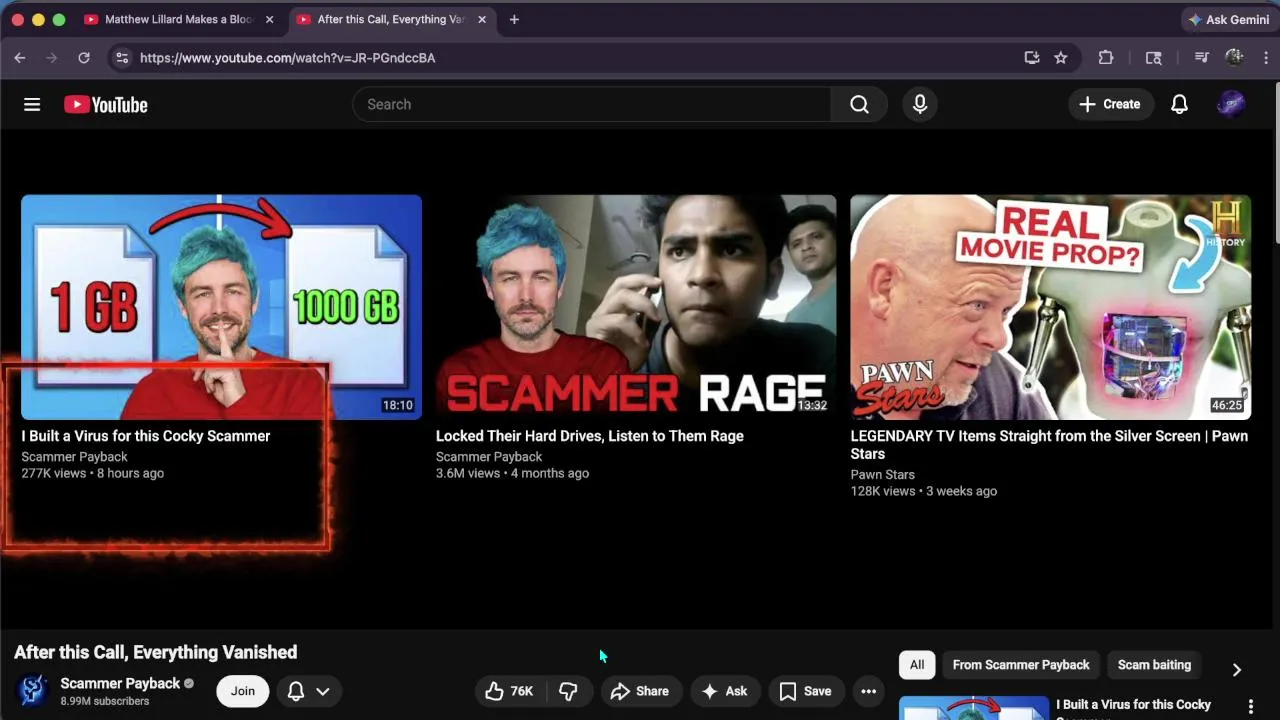Click the Join membership button
Image resolution: width=1280 pixels, height=720 pixels.
243,691
